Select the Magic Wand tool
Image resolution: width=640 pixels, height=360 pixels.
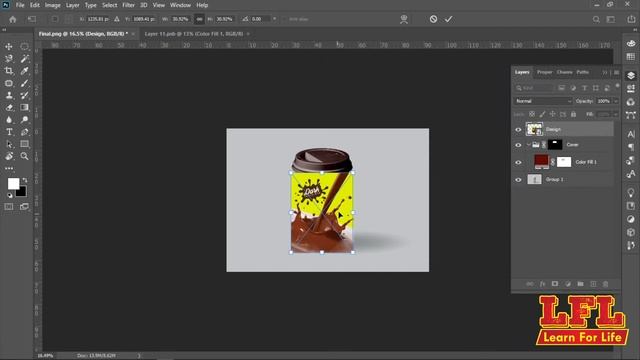[x=24, y=59]
